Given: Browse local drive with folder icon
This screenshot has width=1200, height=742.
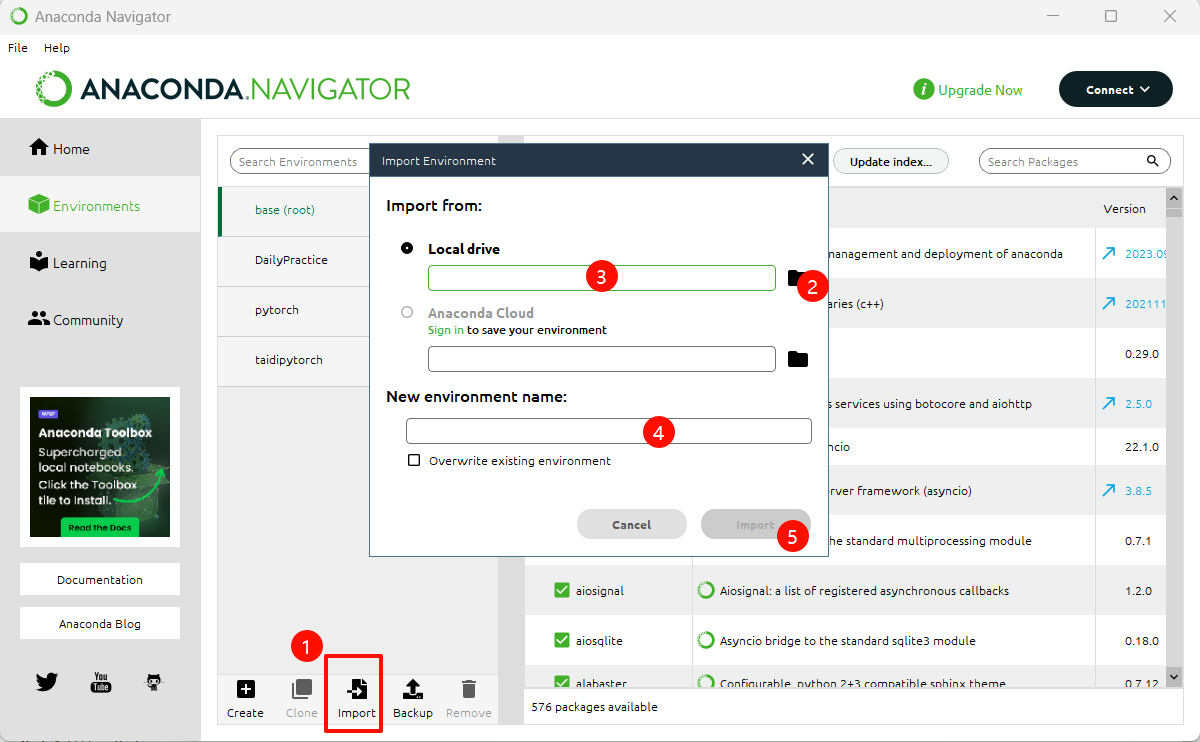Looking at the screenshot, I should click(x=797, y=278).
